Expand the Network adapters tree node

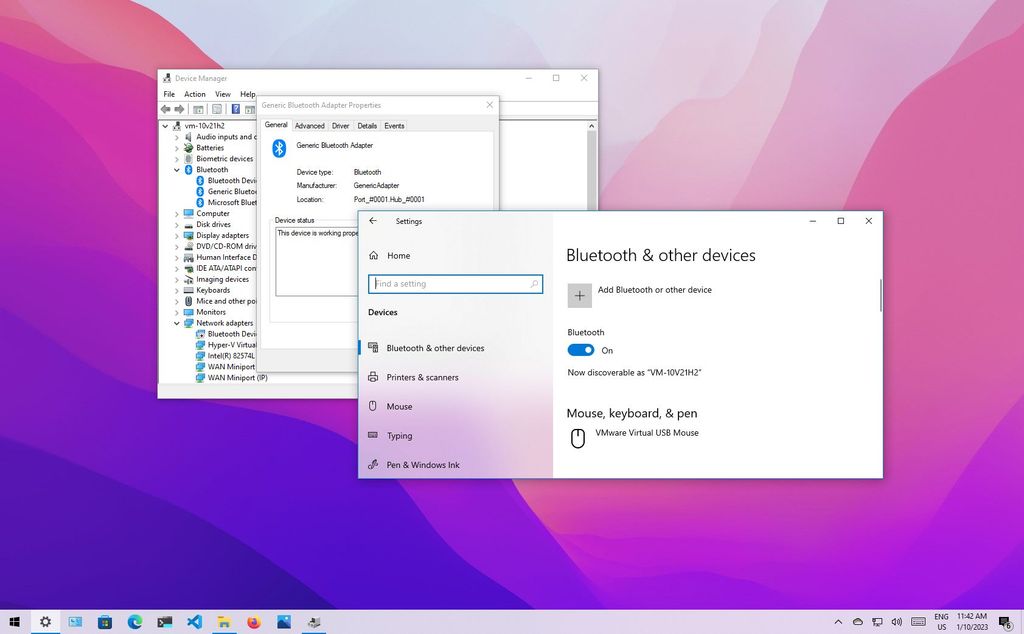coord(176,322)
